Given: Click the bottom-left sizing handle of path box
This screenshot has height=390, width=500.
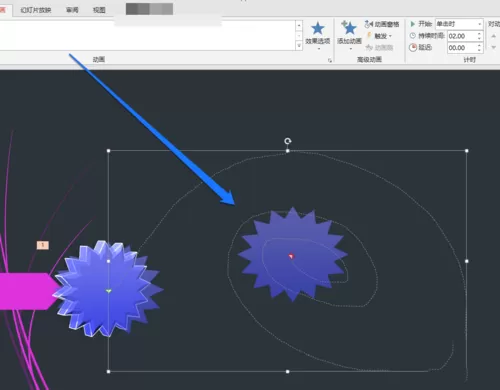Looking at the screenshot, I should (109, 371).
